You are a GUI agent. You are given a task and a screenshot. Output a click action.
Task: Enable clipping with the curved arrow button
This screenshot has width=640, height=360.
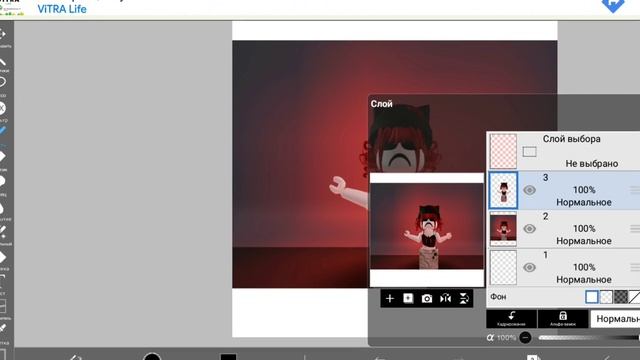coord(511,318)
